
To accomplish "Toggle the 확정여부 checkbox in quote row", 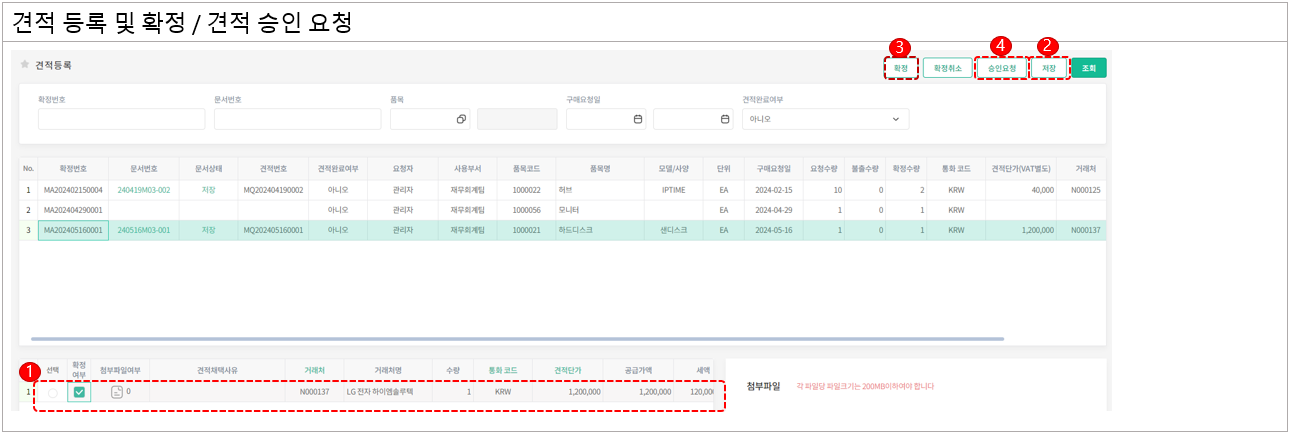I will [x=79, y=392].
